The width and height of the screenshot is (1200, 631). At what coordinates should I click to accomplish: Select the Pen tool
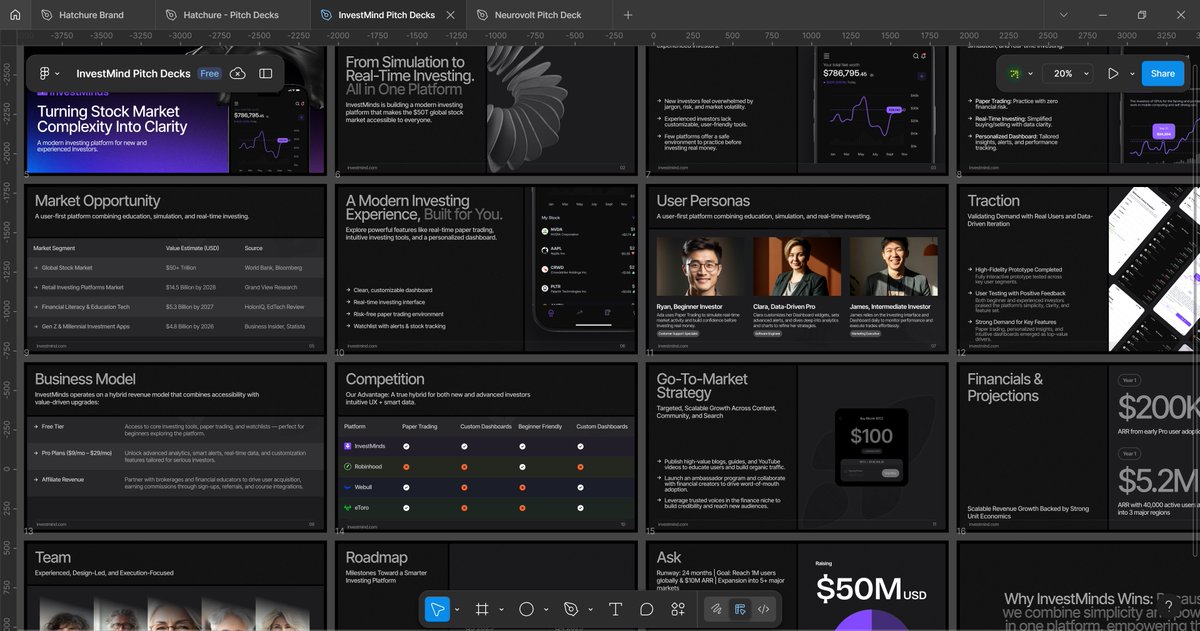pos(571,608)
